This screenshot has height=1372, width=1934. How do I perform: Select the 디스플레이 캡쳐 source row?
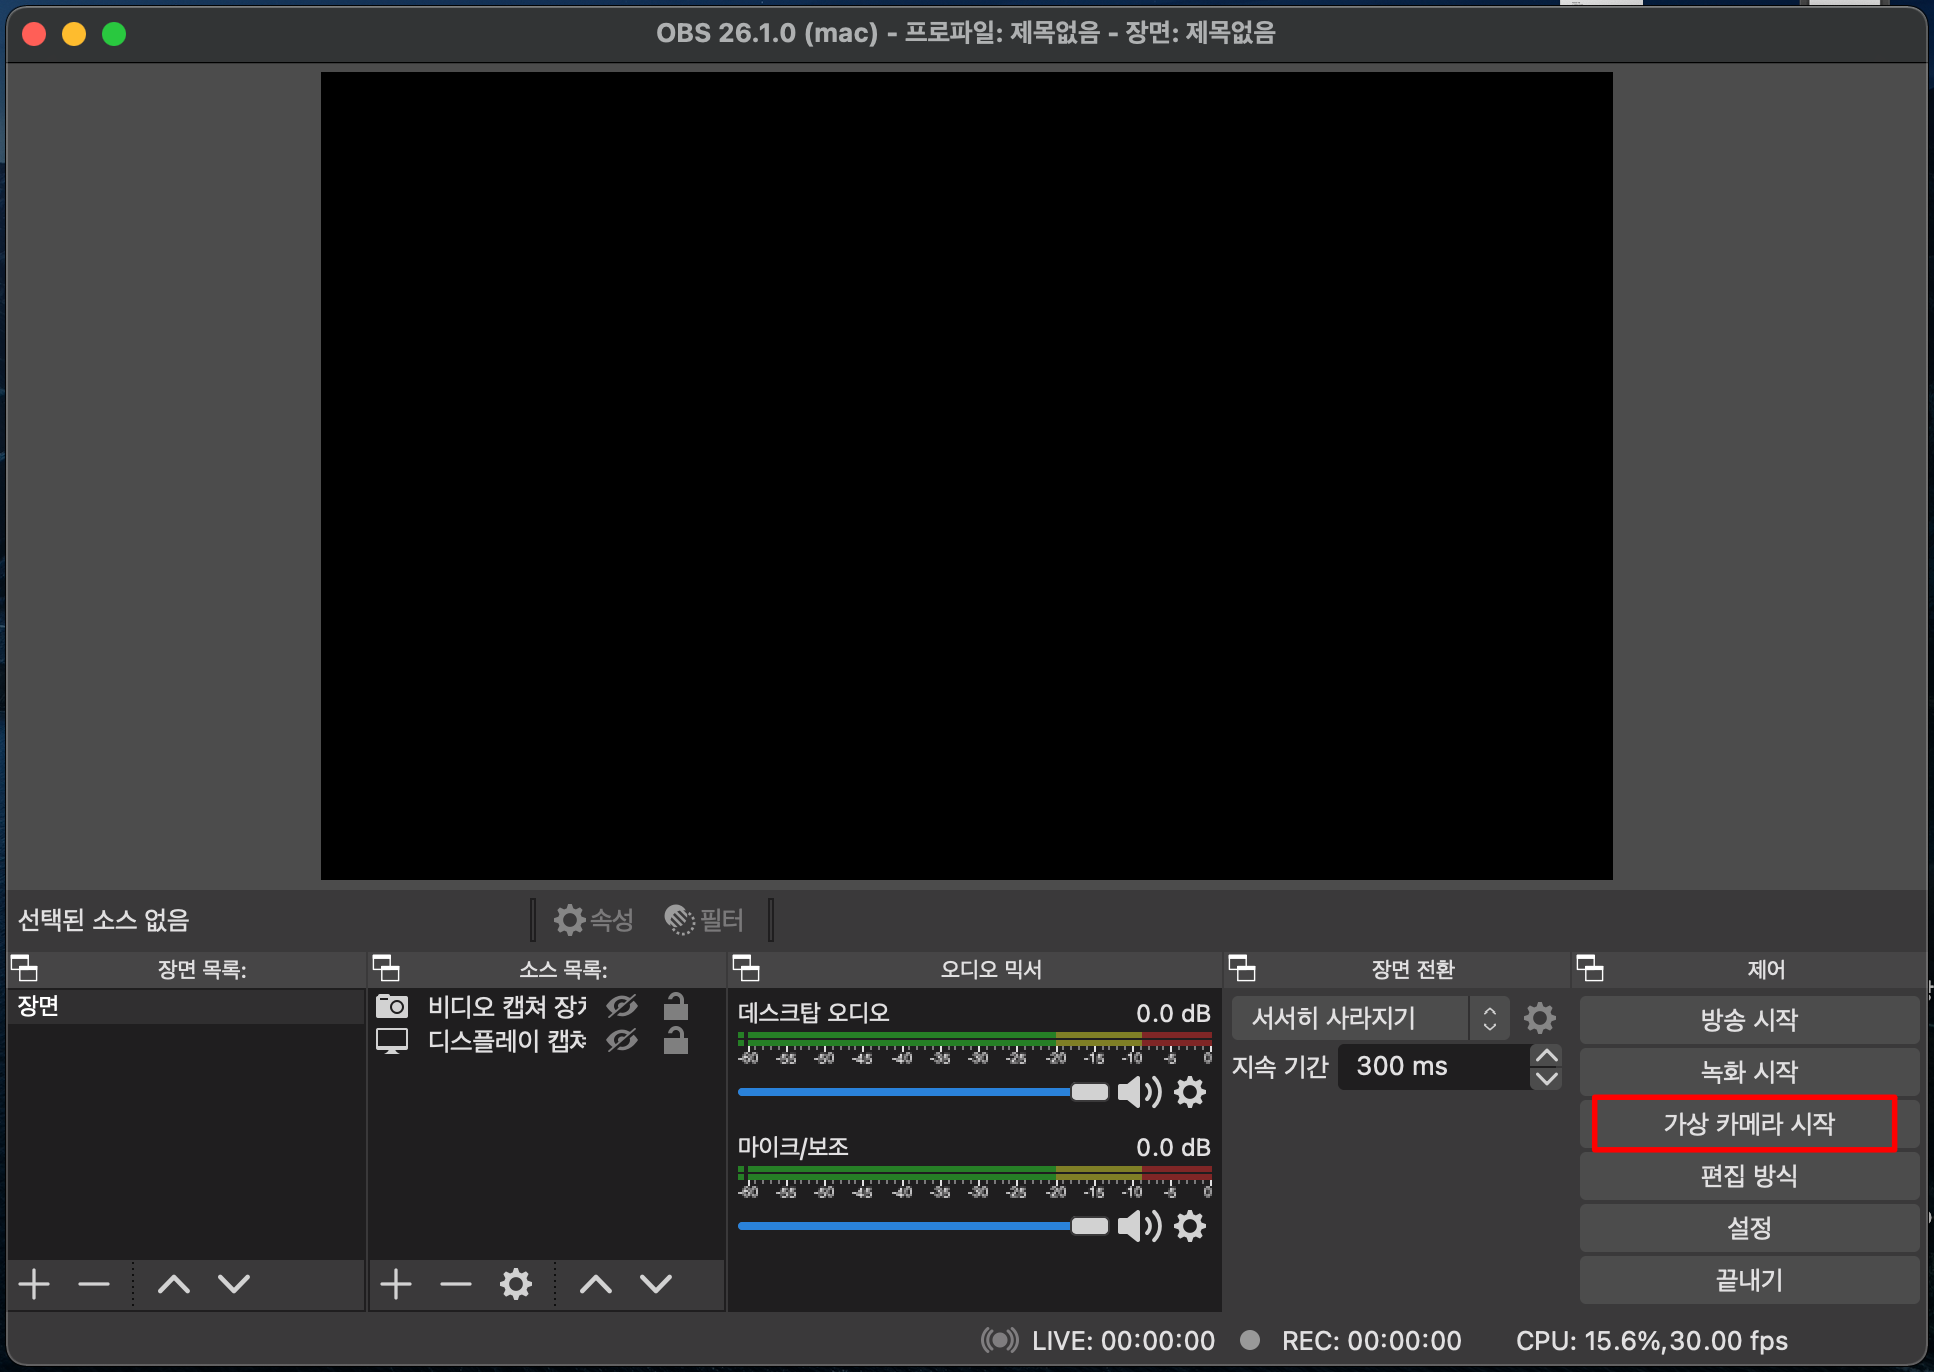point(506,1041)
